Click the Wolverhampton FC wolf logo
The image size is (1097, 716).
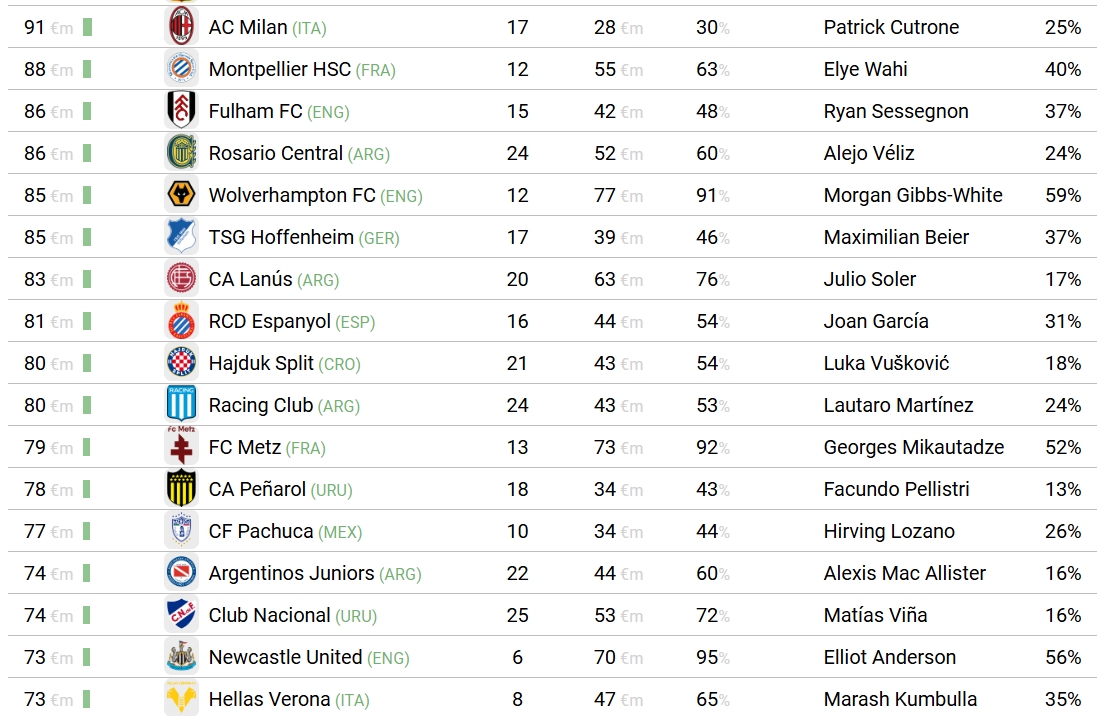[181, 195]
